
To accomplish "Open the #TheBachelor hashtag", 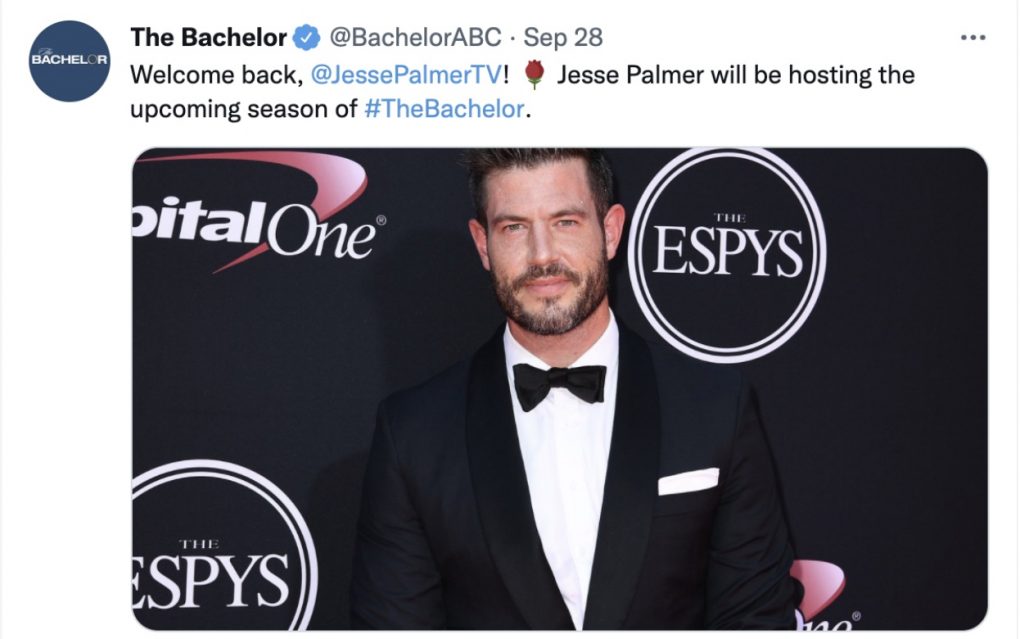I will pyautogui.click(x=445, y=109).
